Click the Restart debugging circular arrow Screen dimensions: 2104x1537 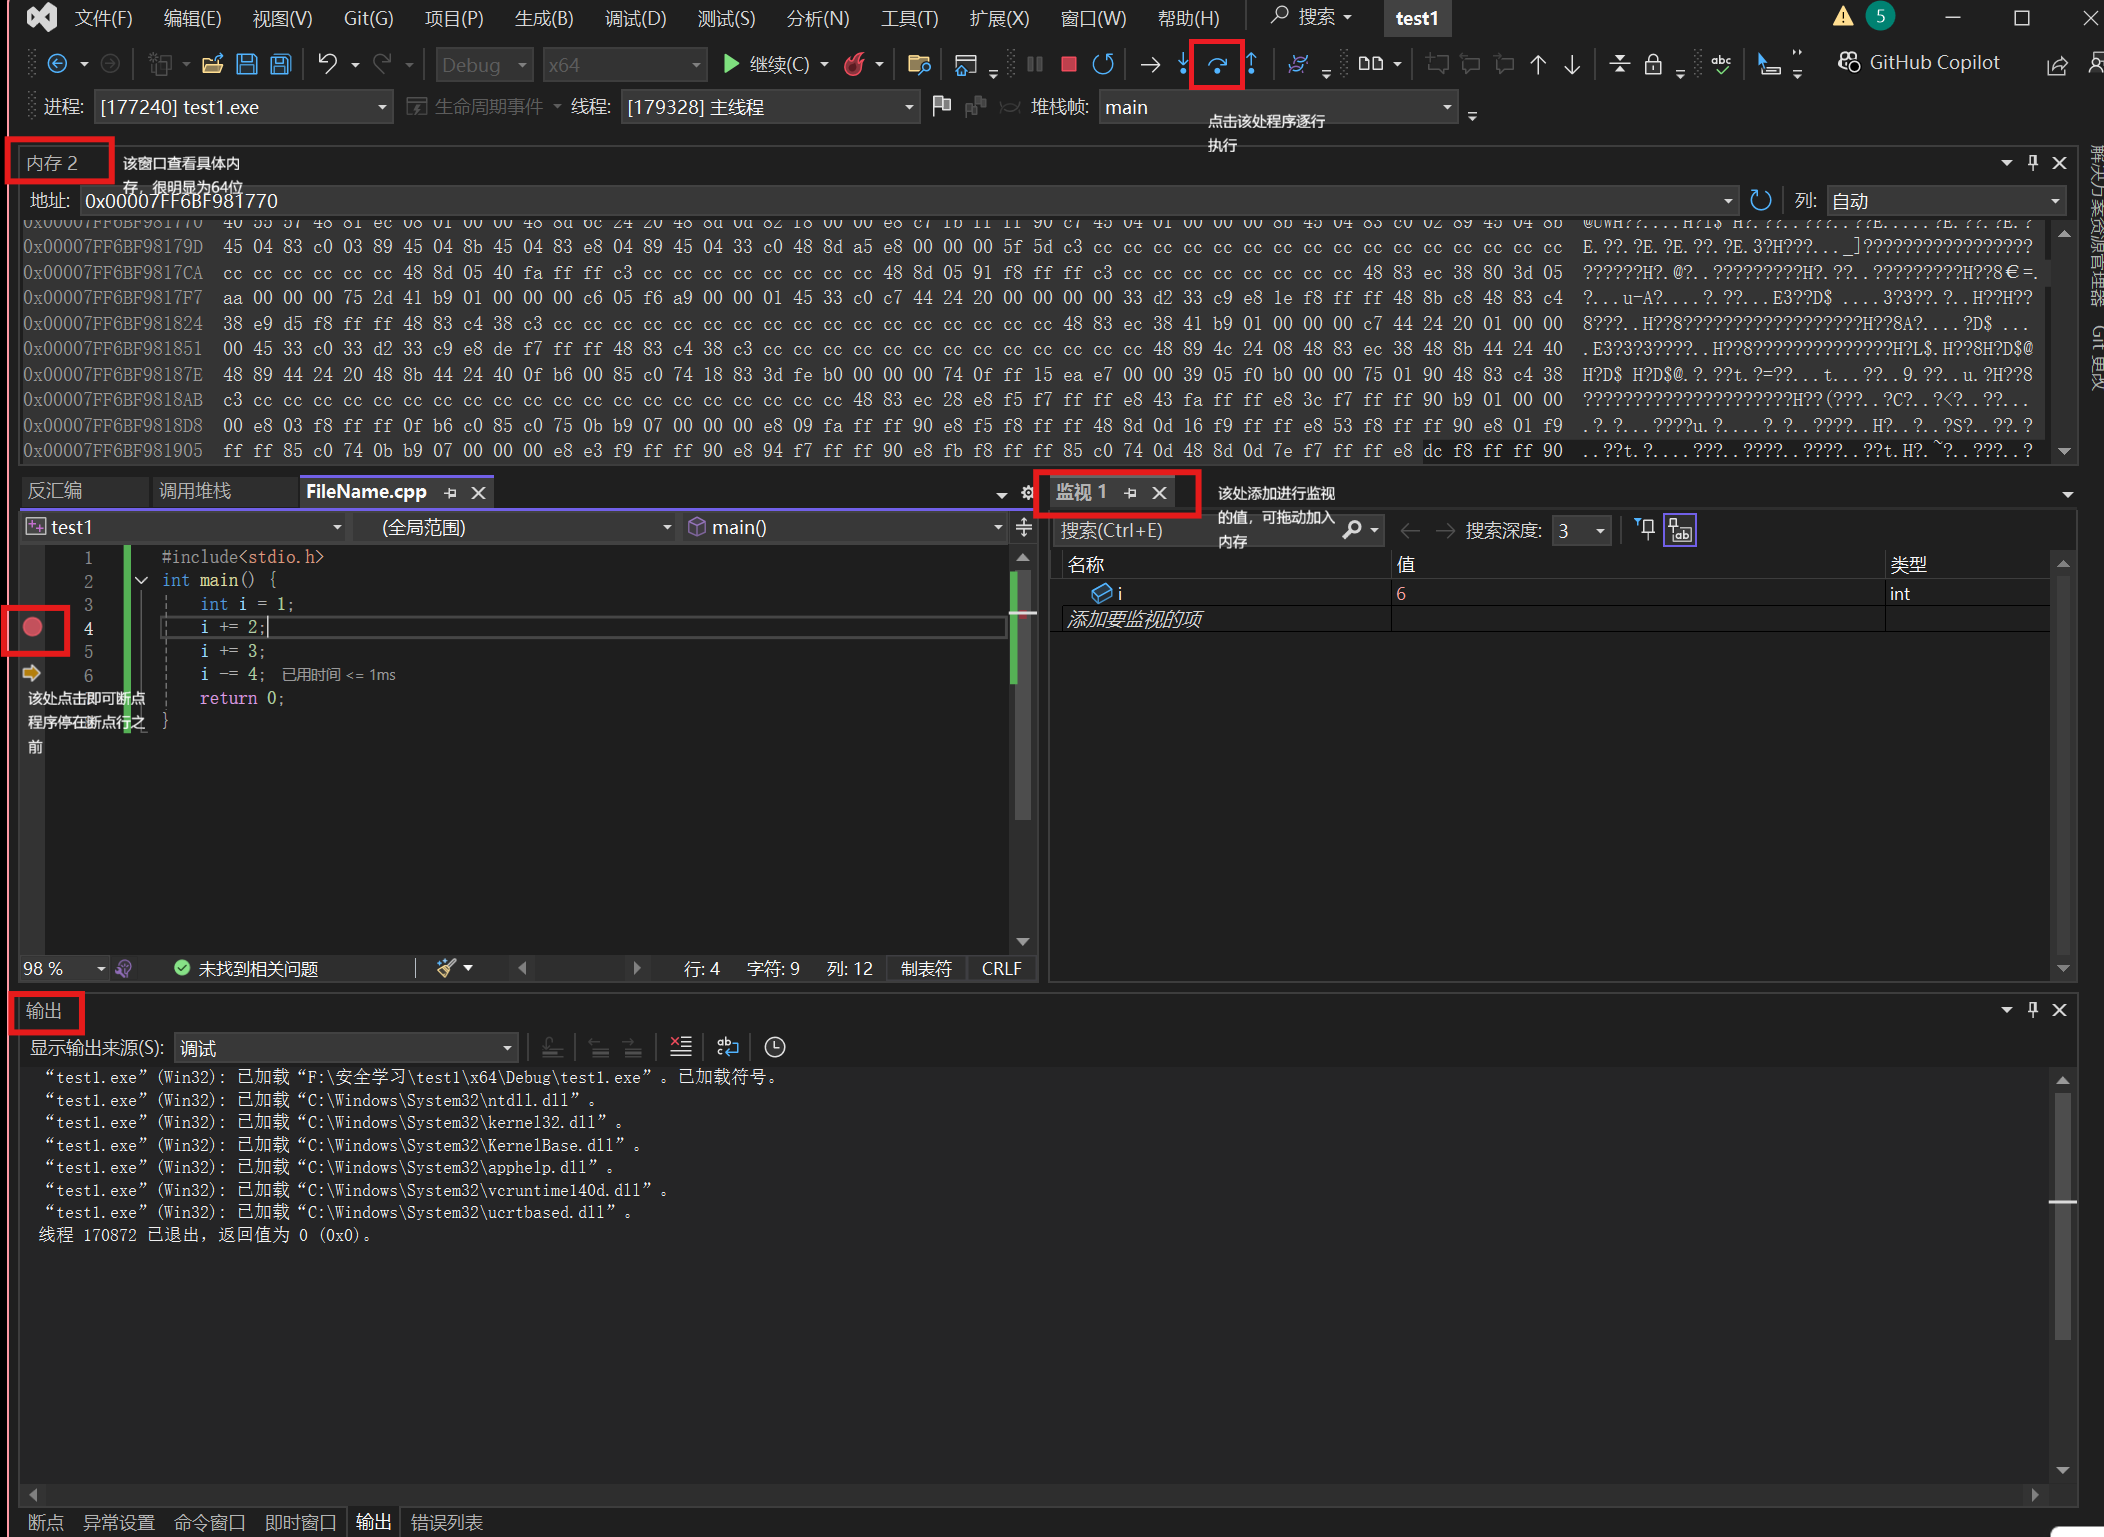(x=1103, y=65)
